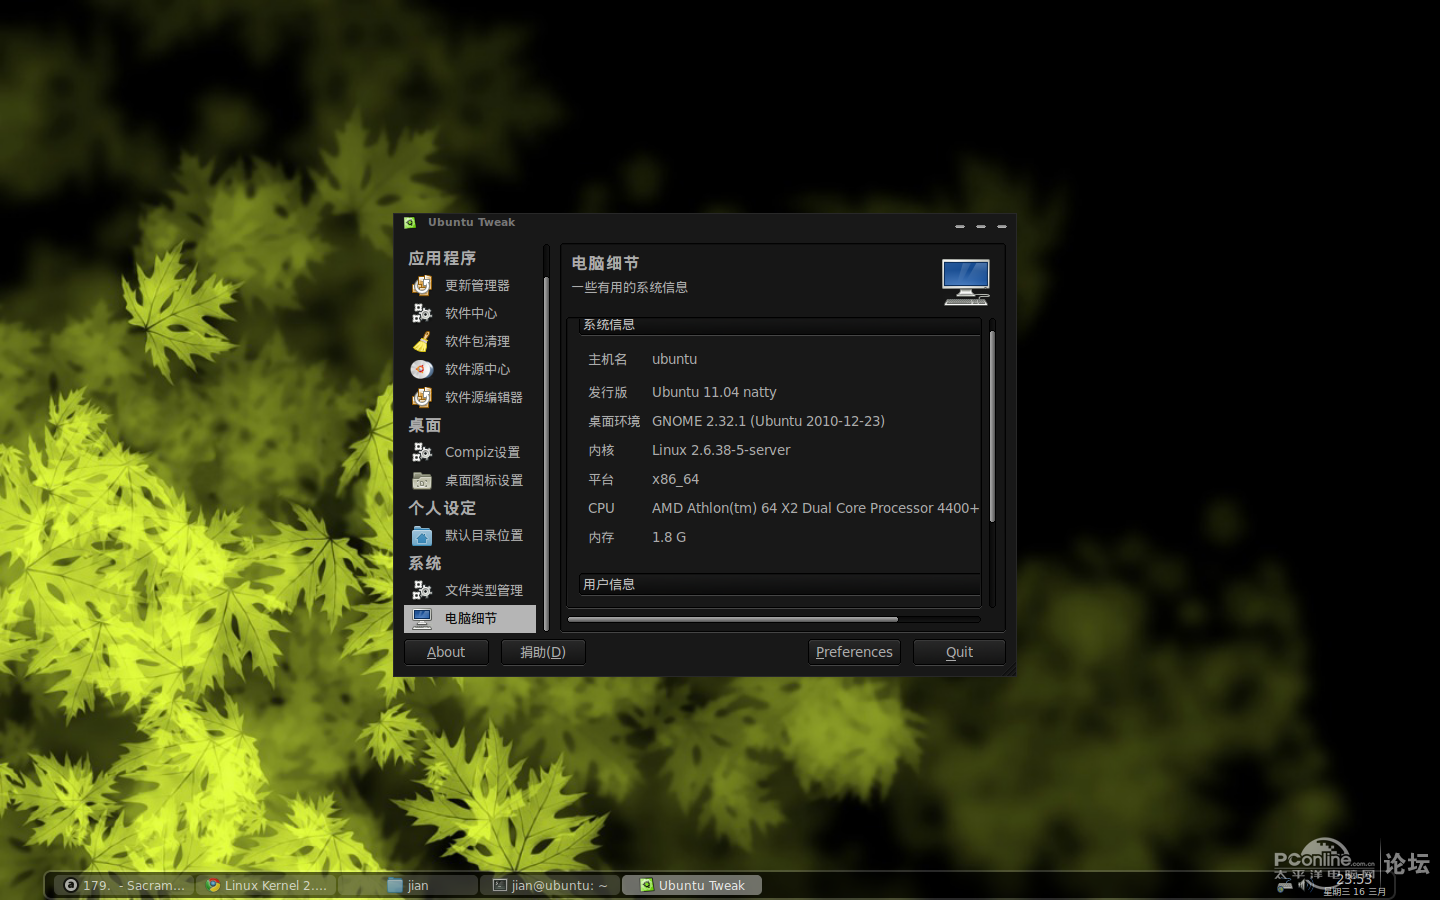
Task: Click 'Ubuntu 11.04 natty' distribution value
Action: (x=714, y=392)
